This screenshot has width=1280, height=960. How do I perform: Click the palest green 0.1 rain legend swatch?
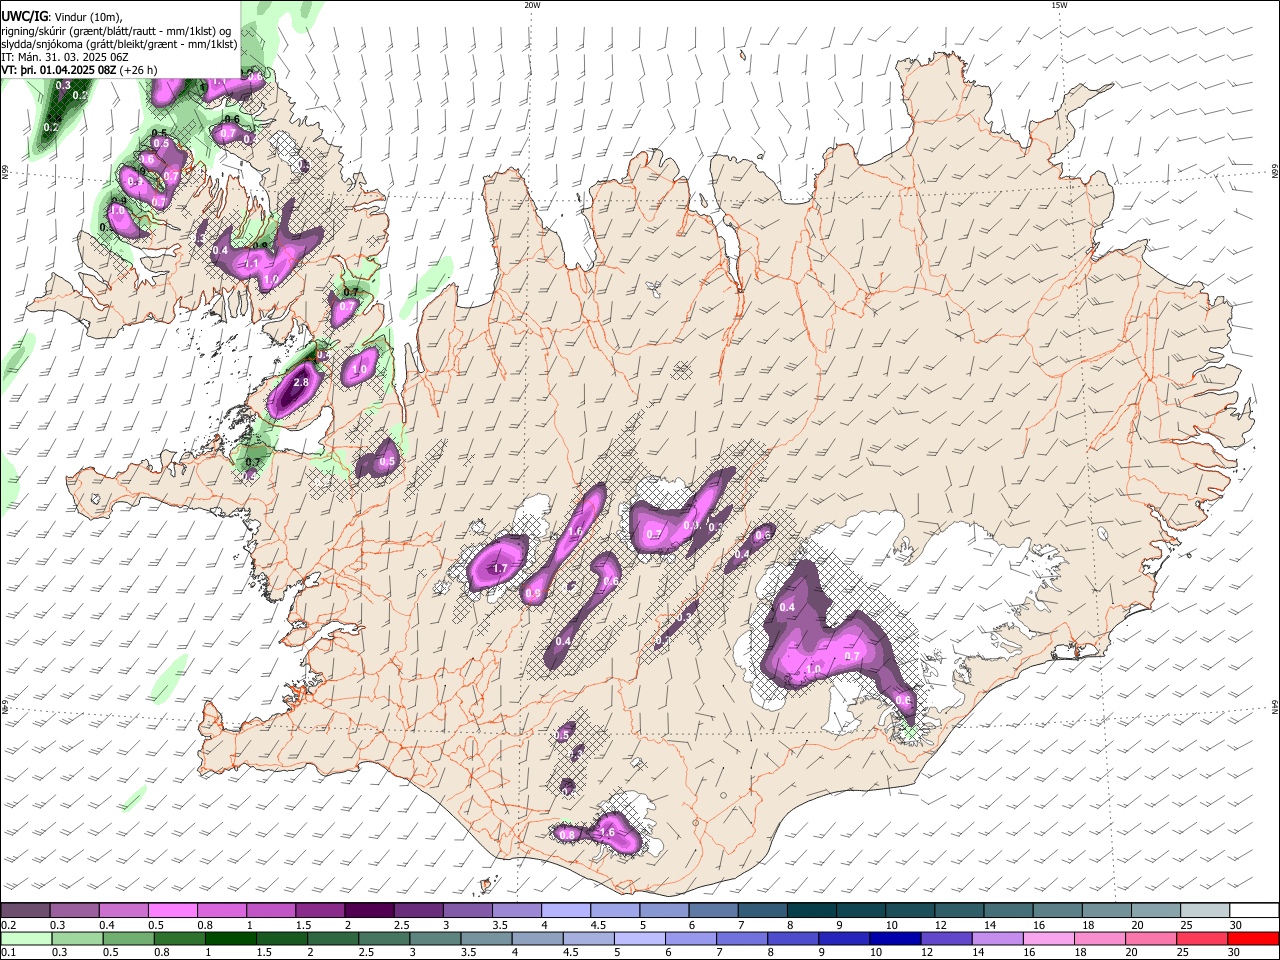click(25, 938)
